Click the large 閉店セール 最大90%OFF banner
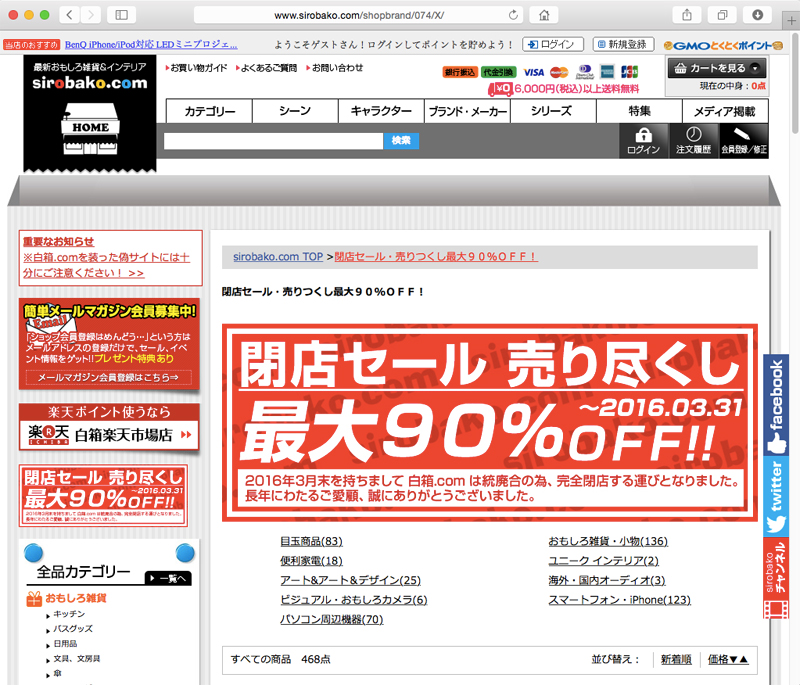This screenshot has width=800, height=685. pos(490,422)
